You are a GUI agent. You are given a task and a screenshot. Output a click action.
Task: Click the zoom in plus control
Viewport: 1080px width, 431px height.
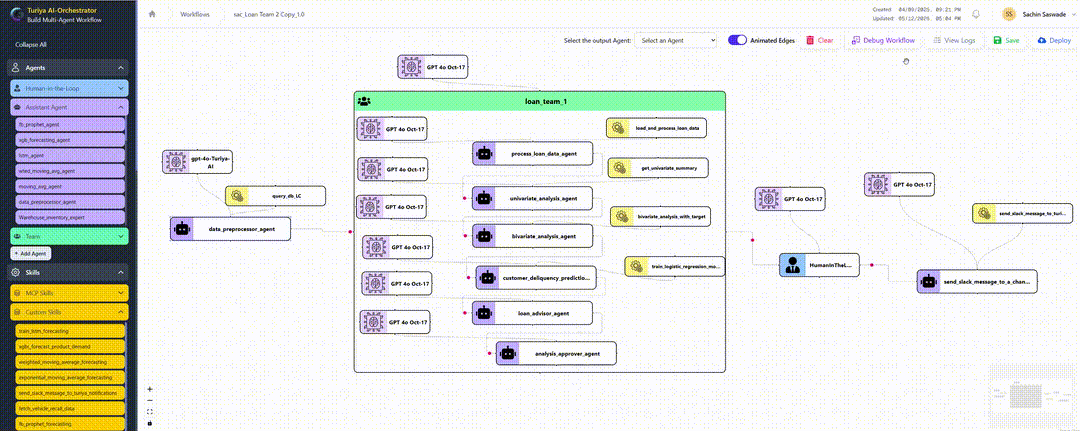click(150, 389)
